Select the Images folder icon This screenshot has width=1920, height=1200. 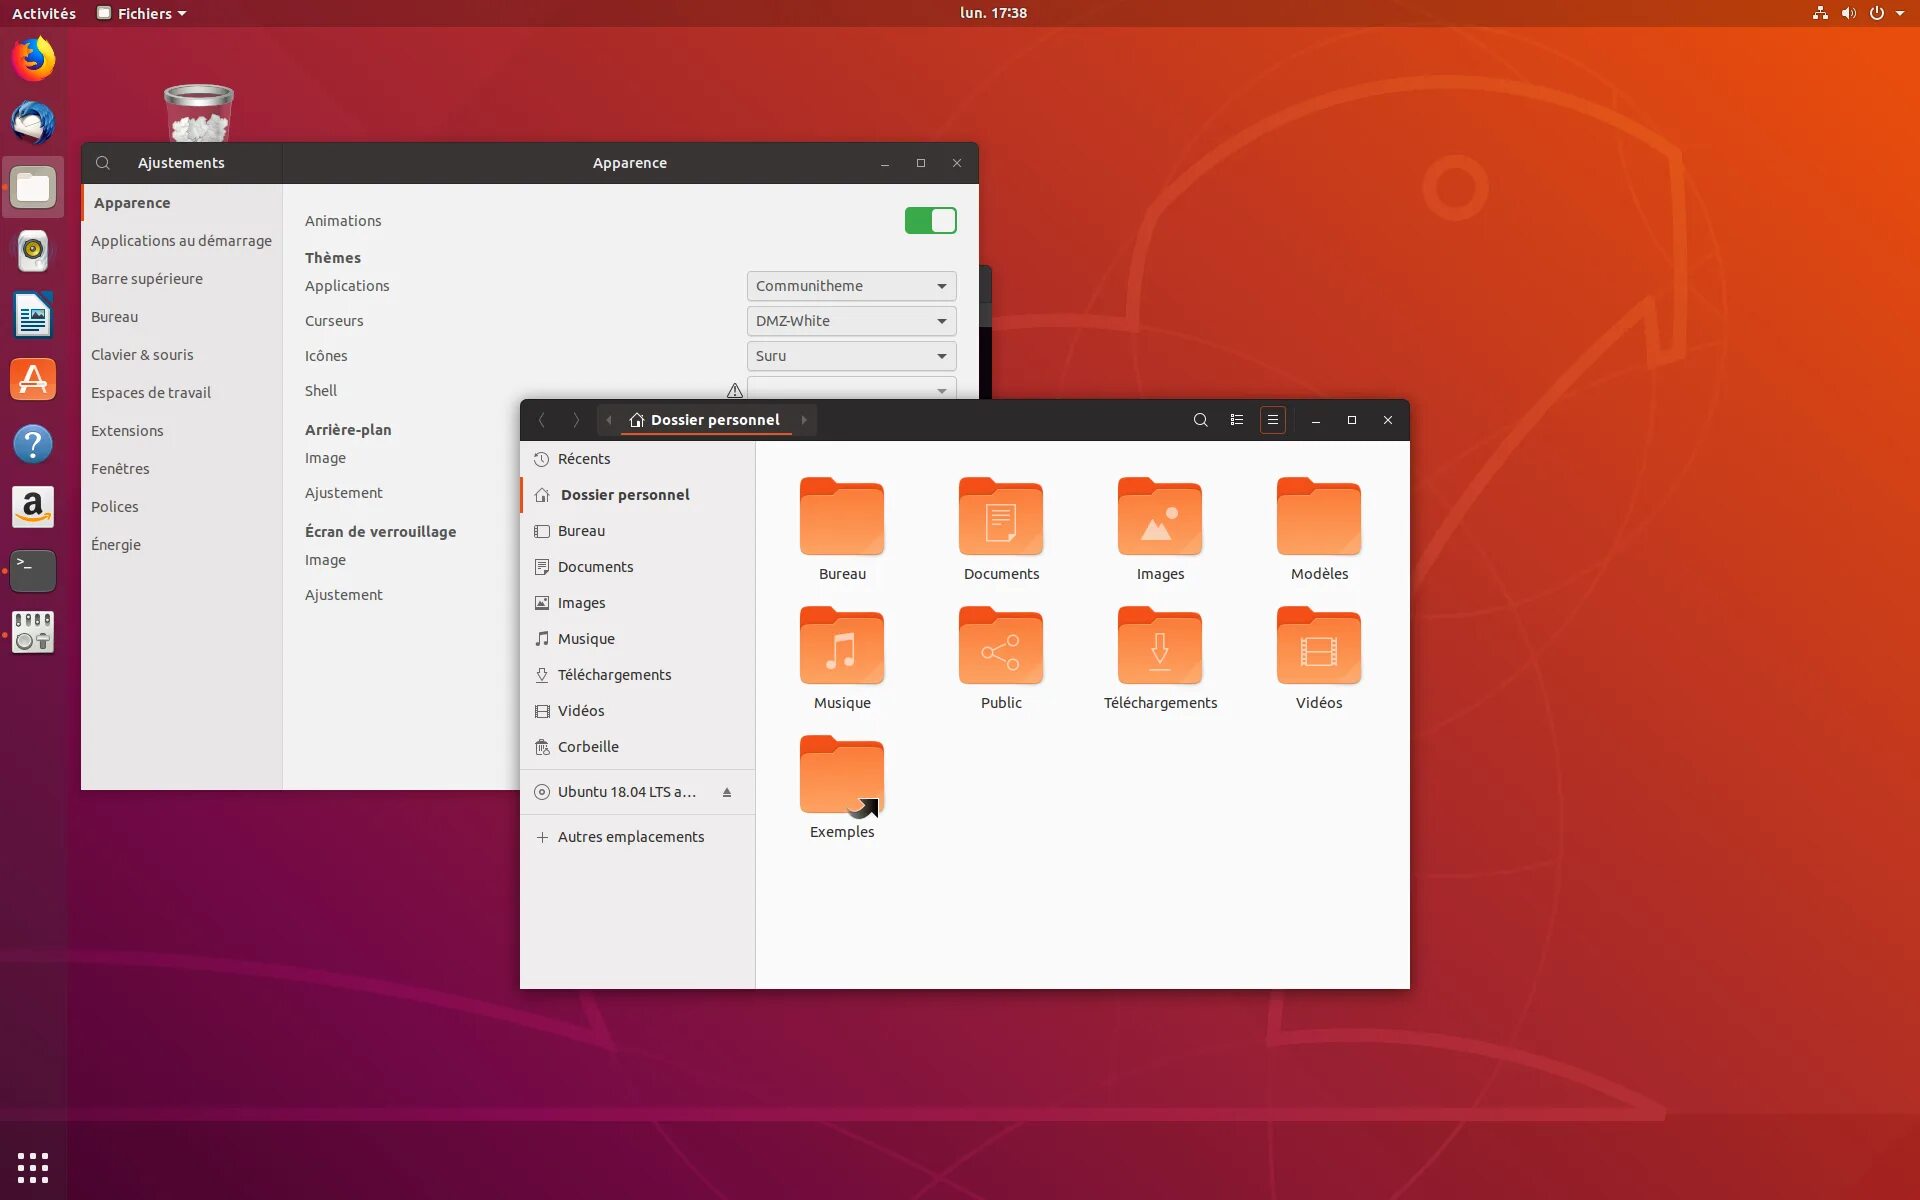click(1160, 518)
